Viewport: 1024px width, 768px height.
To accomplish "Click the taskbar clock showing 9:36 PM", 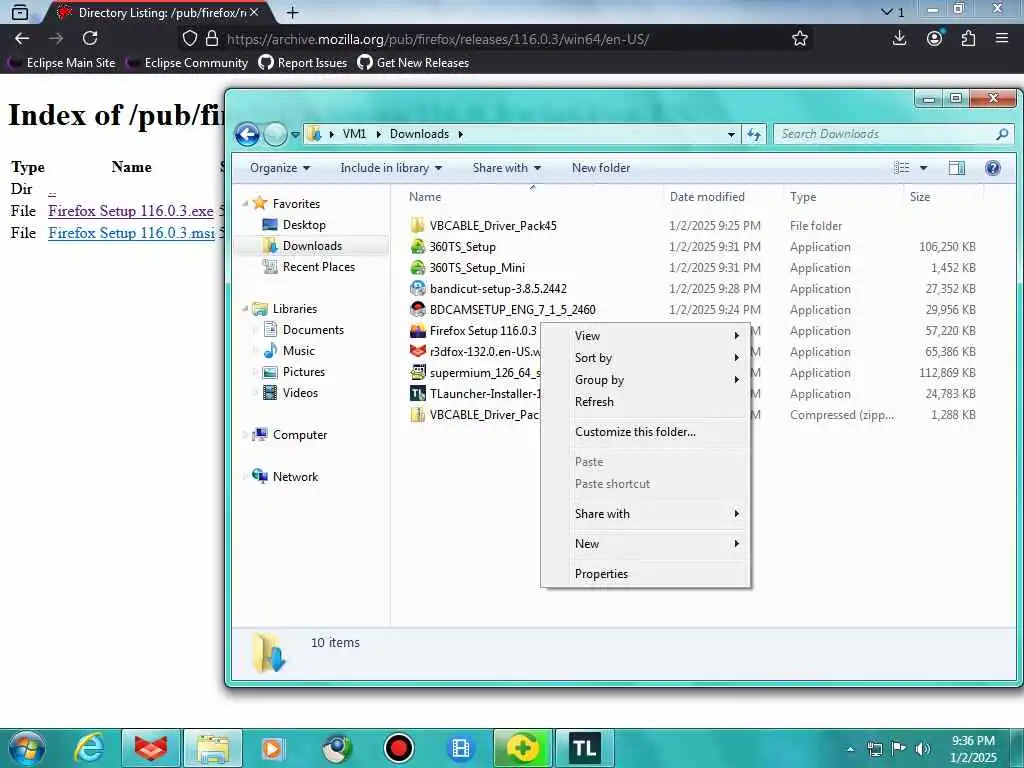I will point(972,749).
